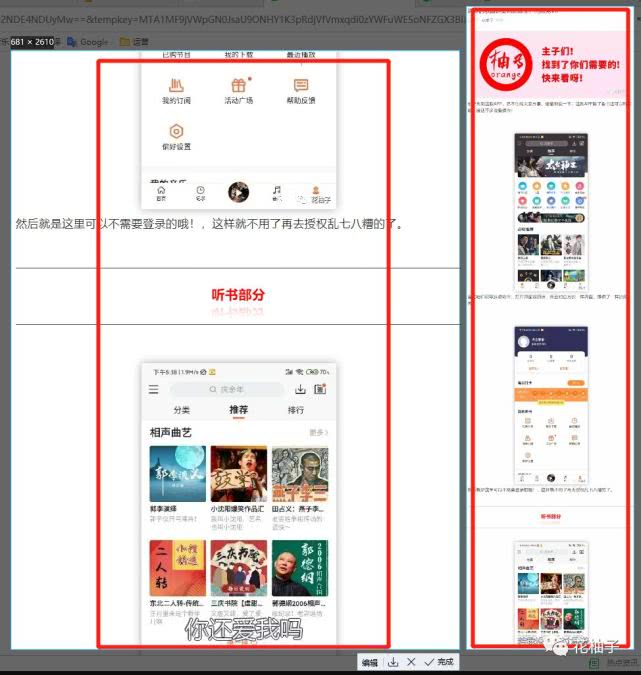The height and width of the screenshot is (675, 641).
Task: Click the red 听书部分 heading in article
Action: [238, 294]
